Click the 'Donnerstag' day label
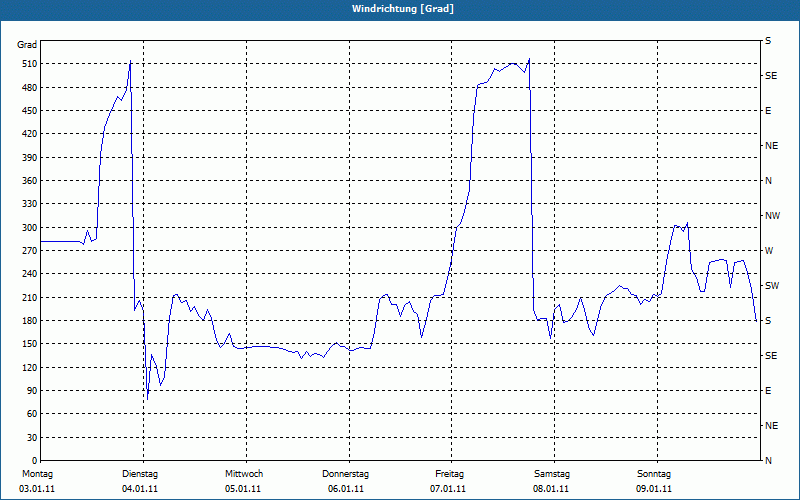This screenshot has width=800, height=500. click(x=345, y=474)
